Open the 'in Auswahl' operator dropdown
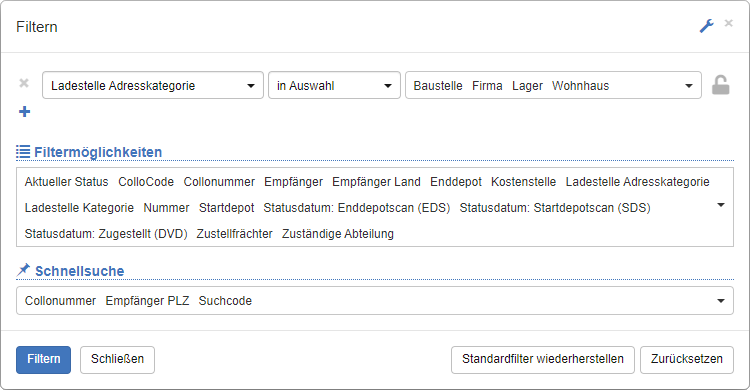 [334, 85]
